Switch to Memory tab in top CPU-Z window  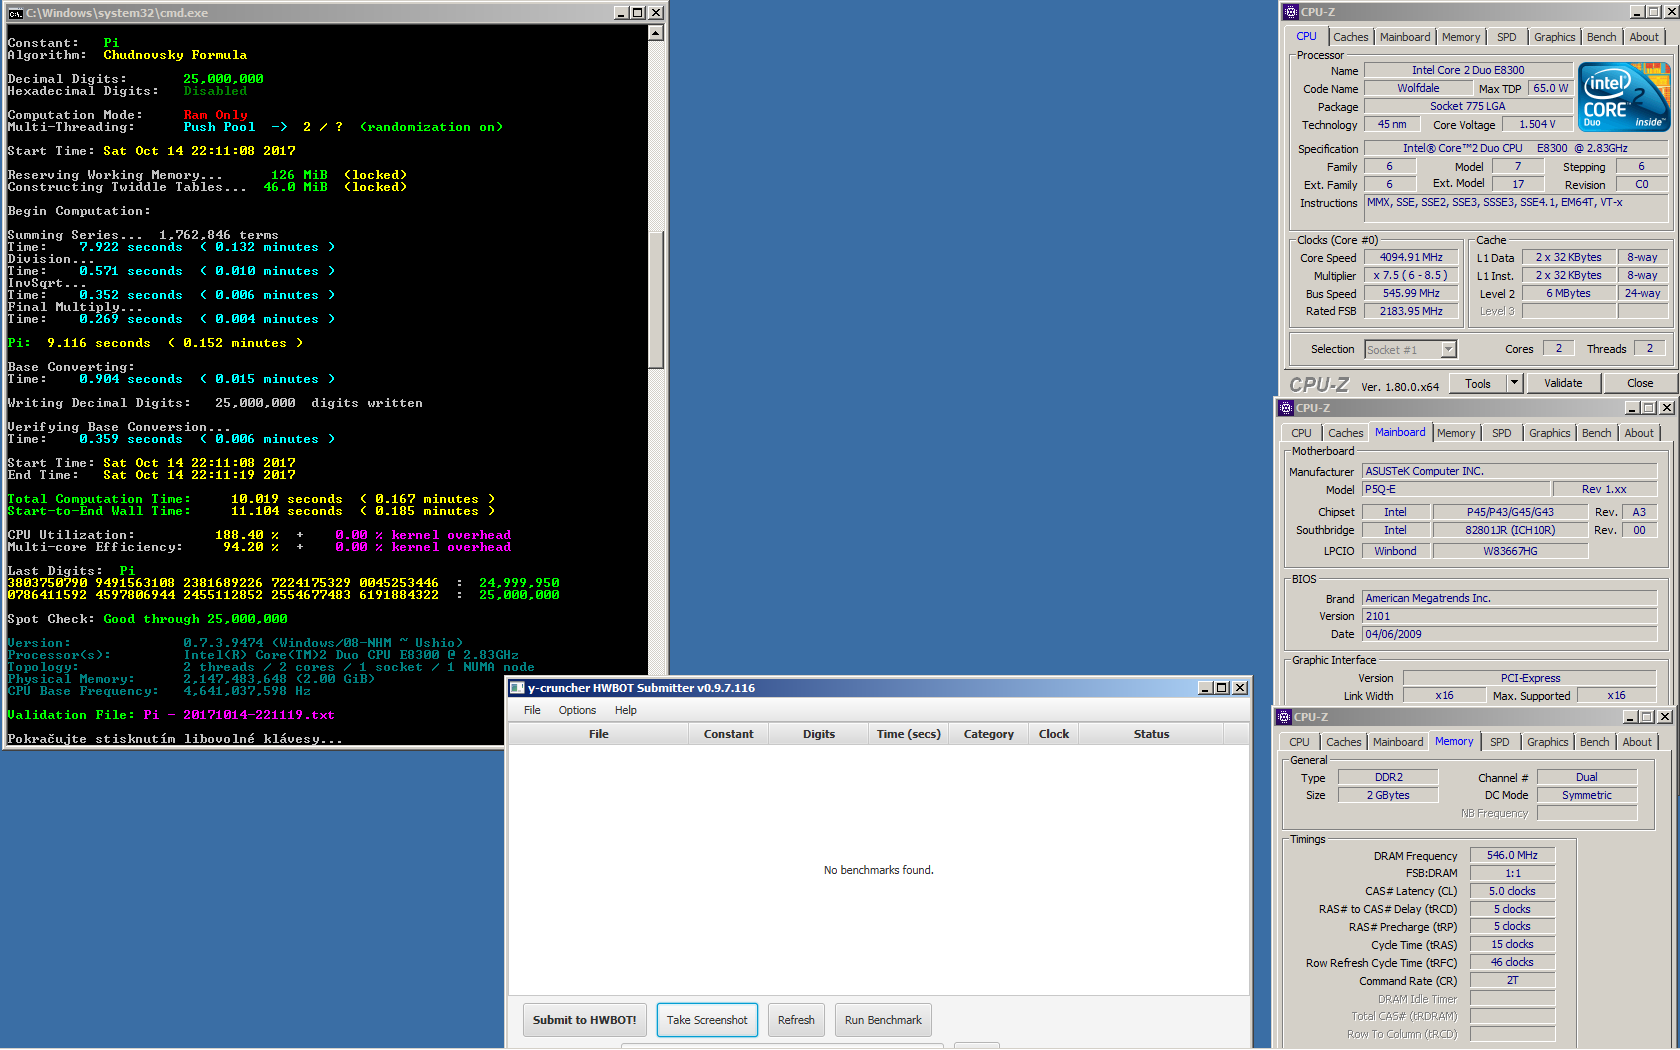coord(1460,37)
